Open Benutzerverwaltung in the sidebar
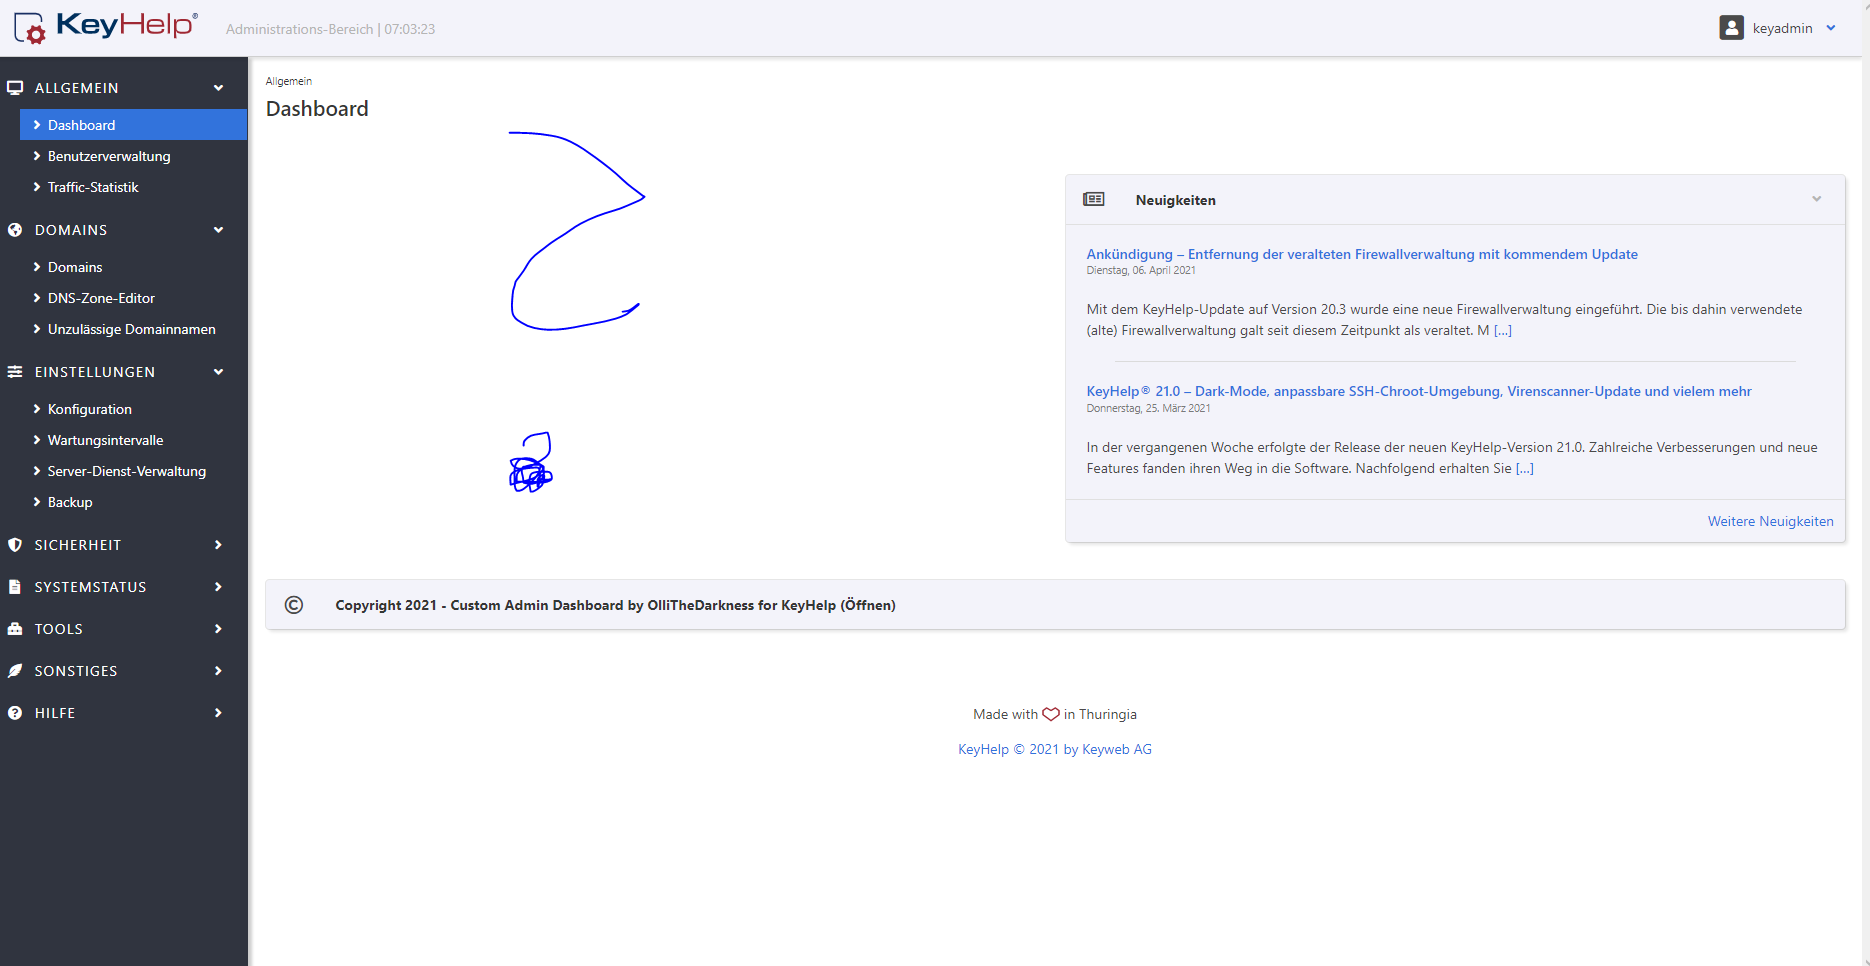1870x966 pixels. pyautogui.click(x=109, y=156)
